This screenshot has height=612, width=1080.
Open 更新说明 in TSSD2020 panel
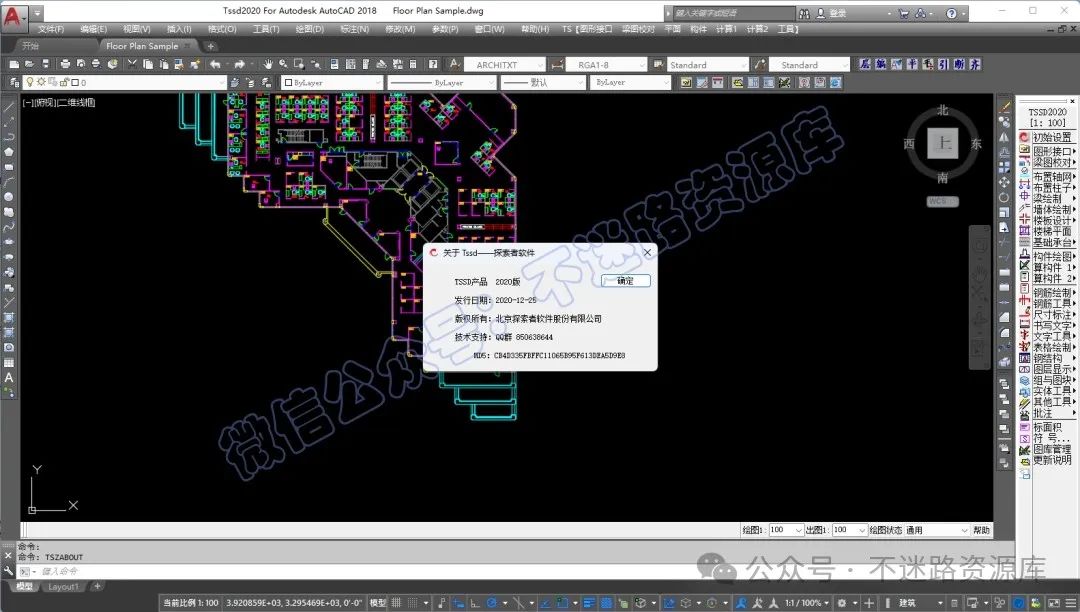click(1052, 460)
